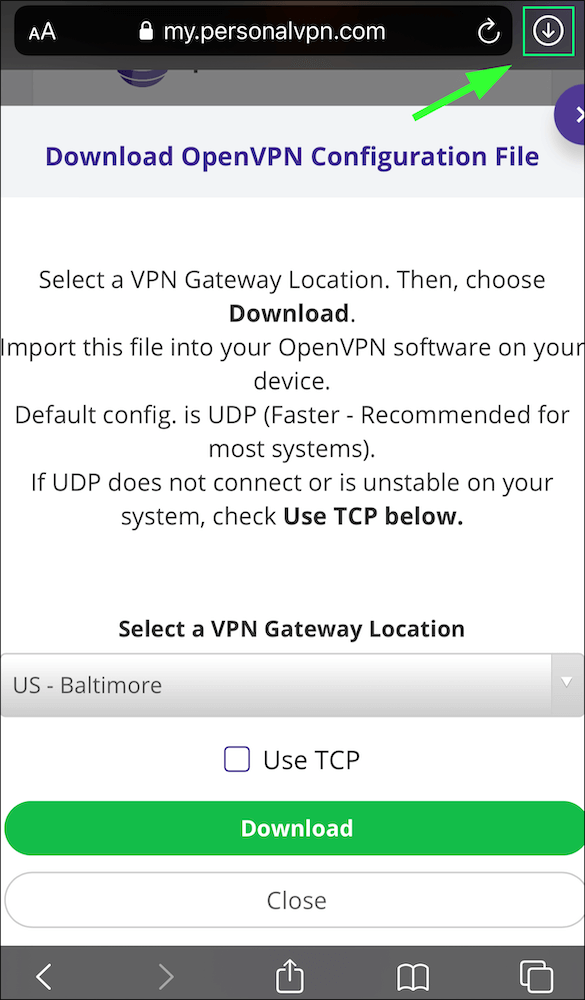Viewport: 585px width, 1000px height.
Task: Reload the page with the refresh icon
Action: pos(488,33)
